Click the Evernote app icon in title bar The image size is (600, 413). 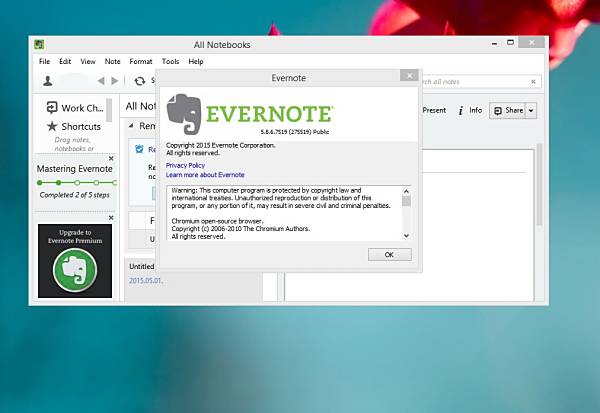39,45
